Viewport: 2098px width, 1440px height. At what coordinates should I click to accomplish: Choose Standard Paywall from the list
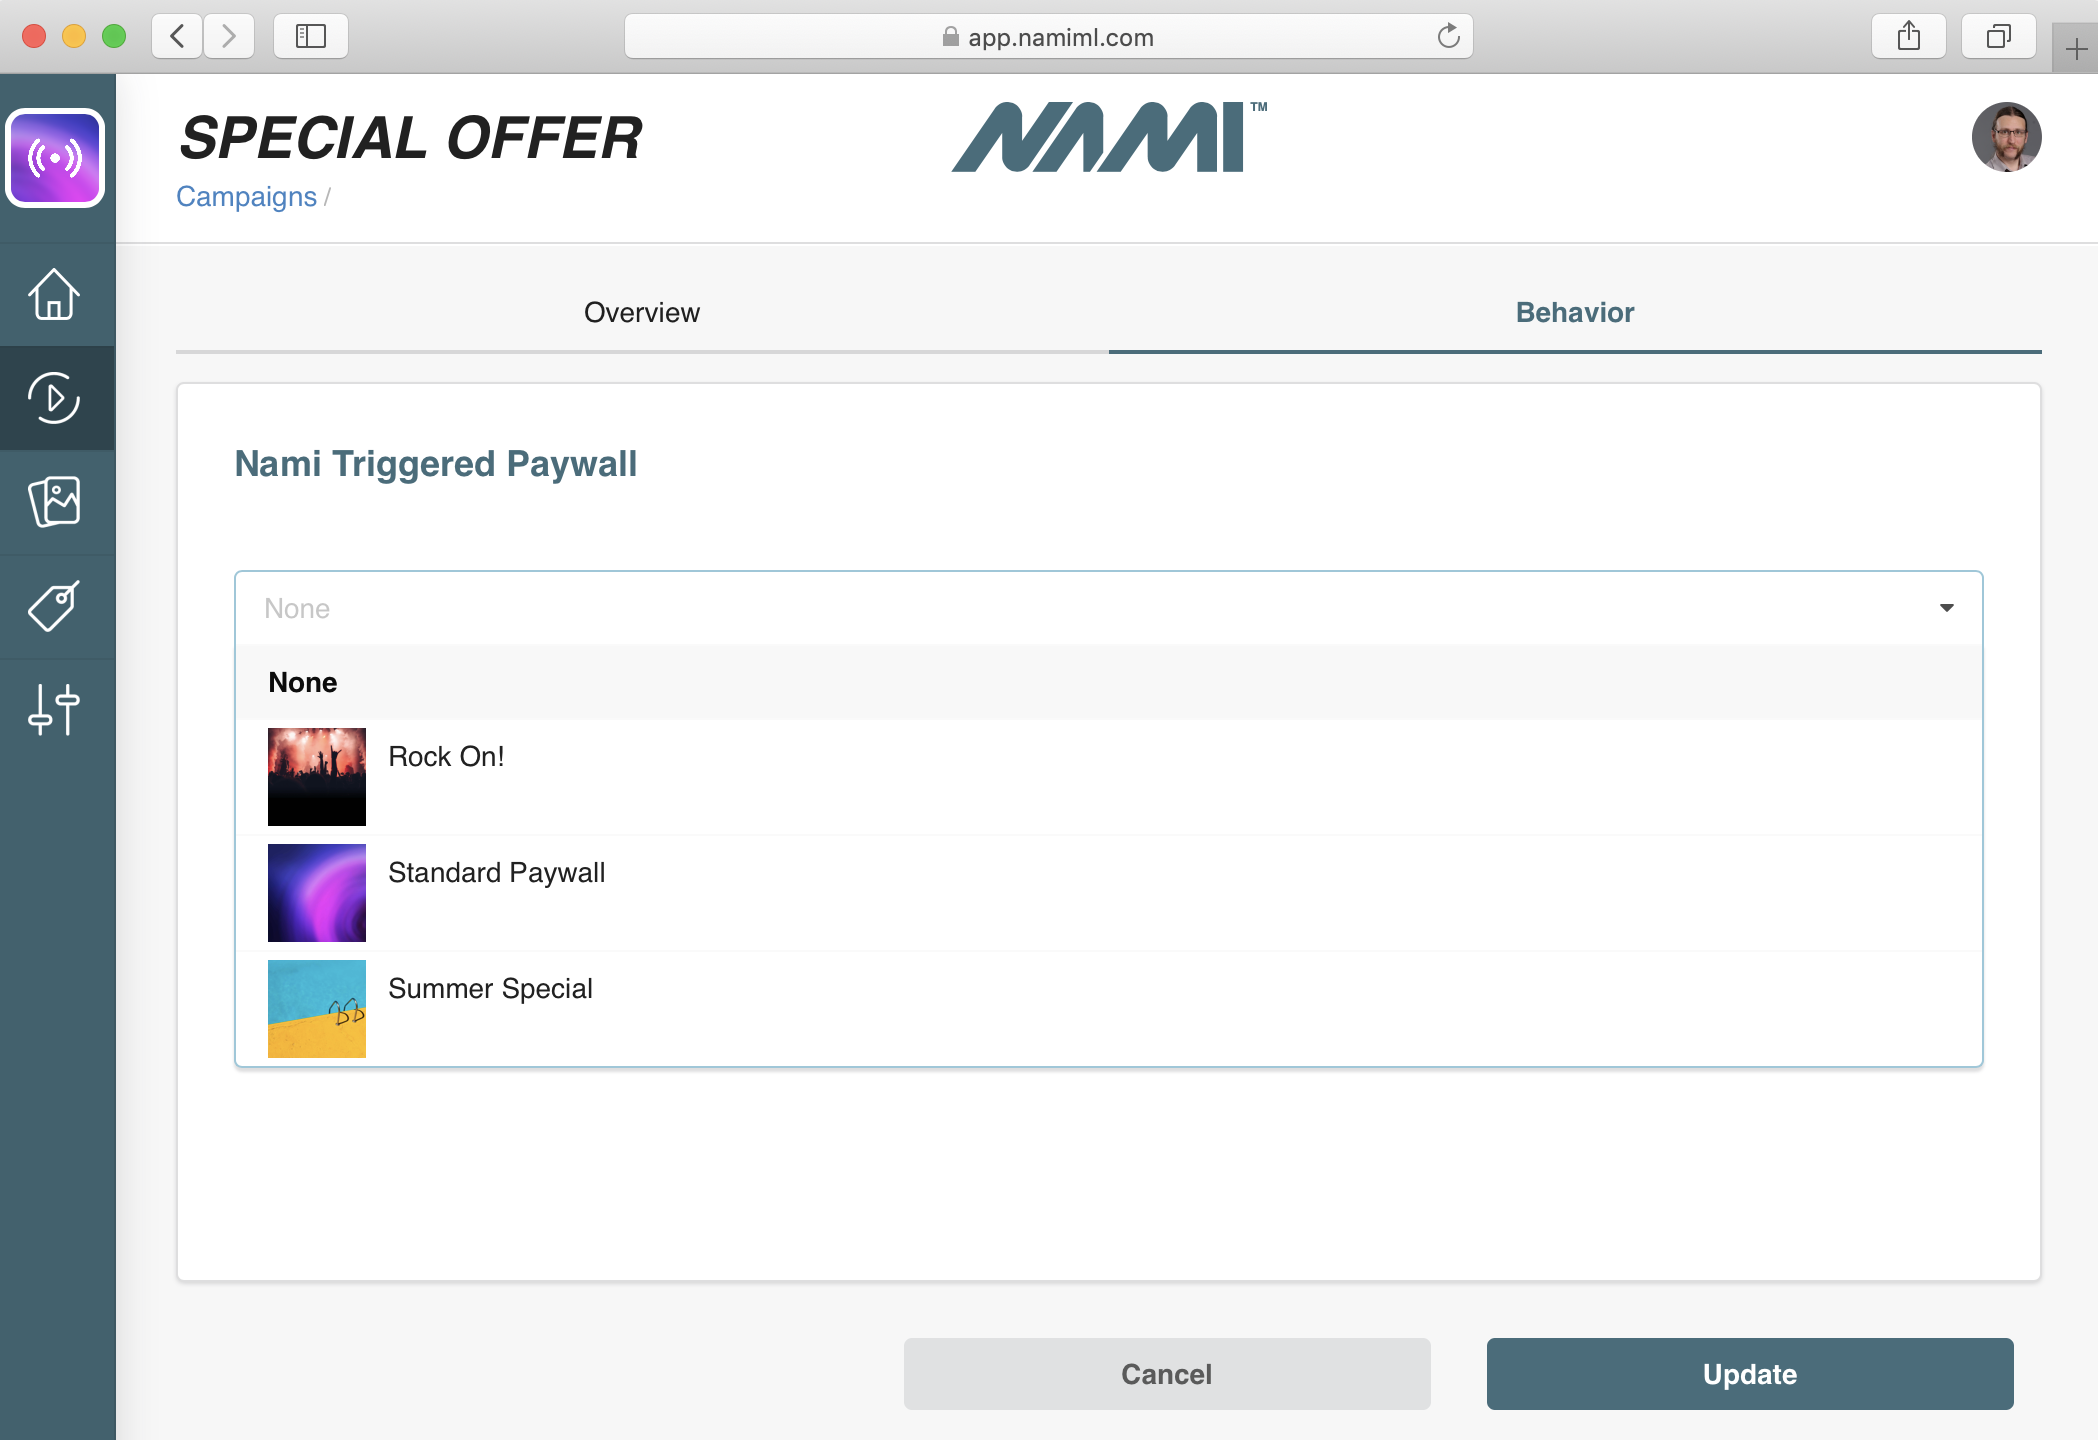(496, 873)
